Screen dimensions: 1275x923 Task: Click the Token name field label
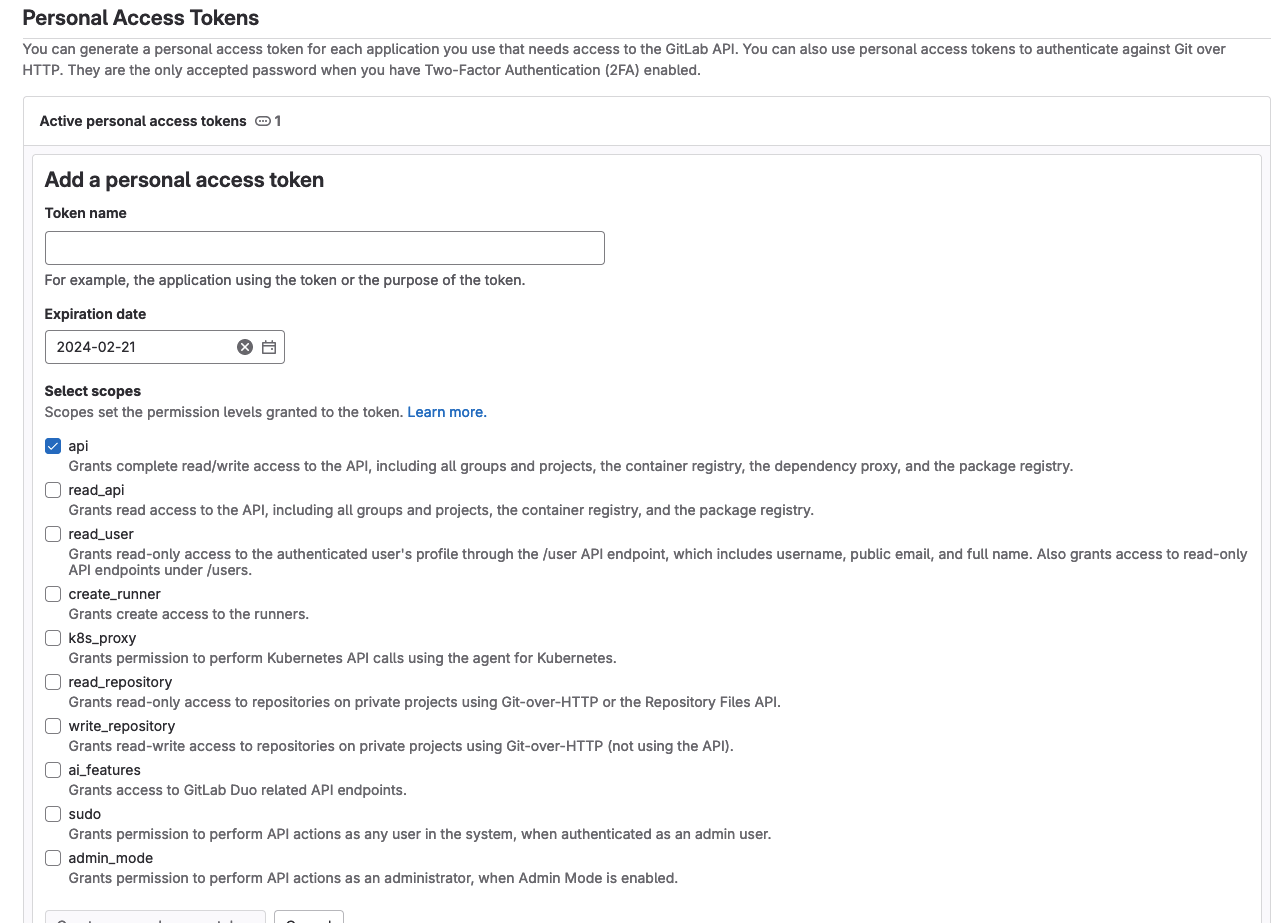click(86, 213)
